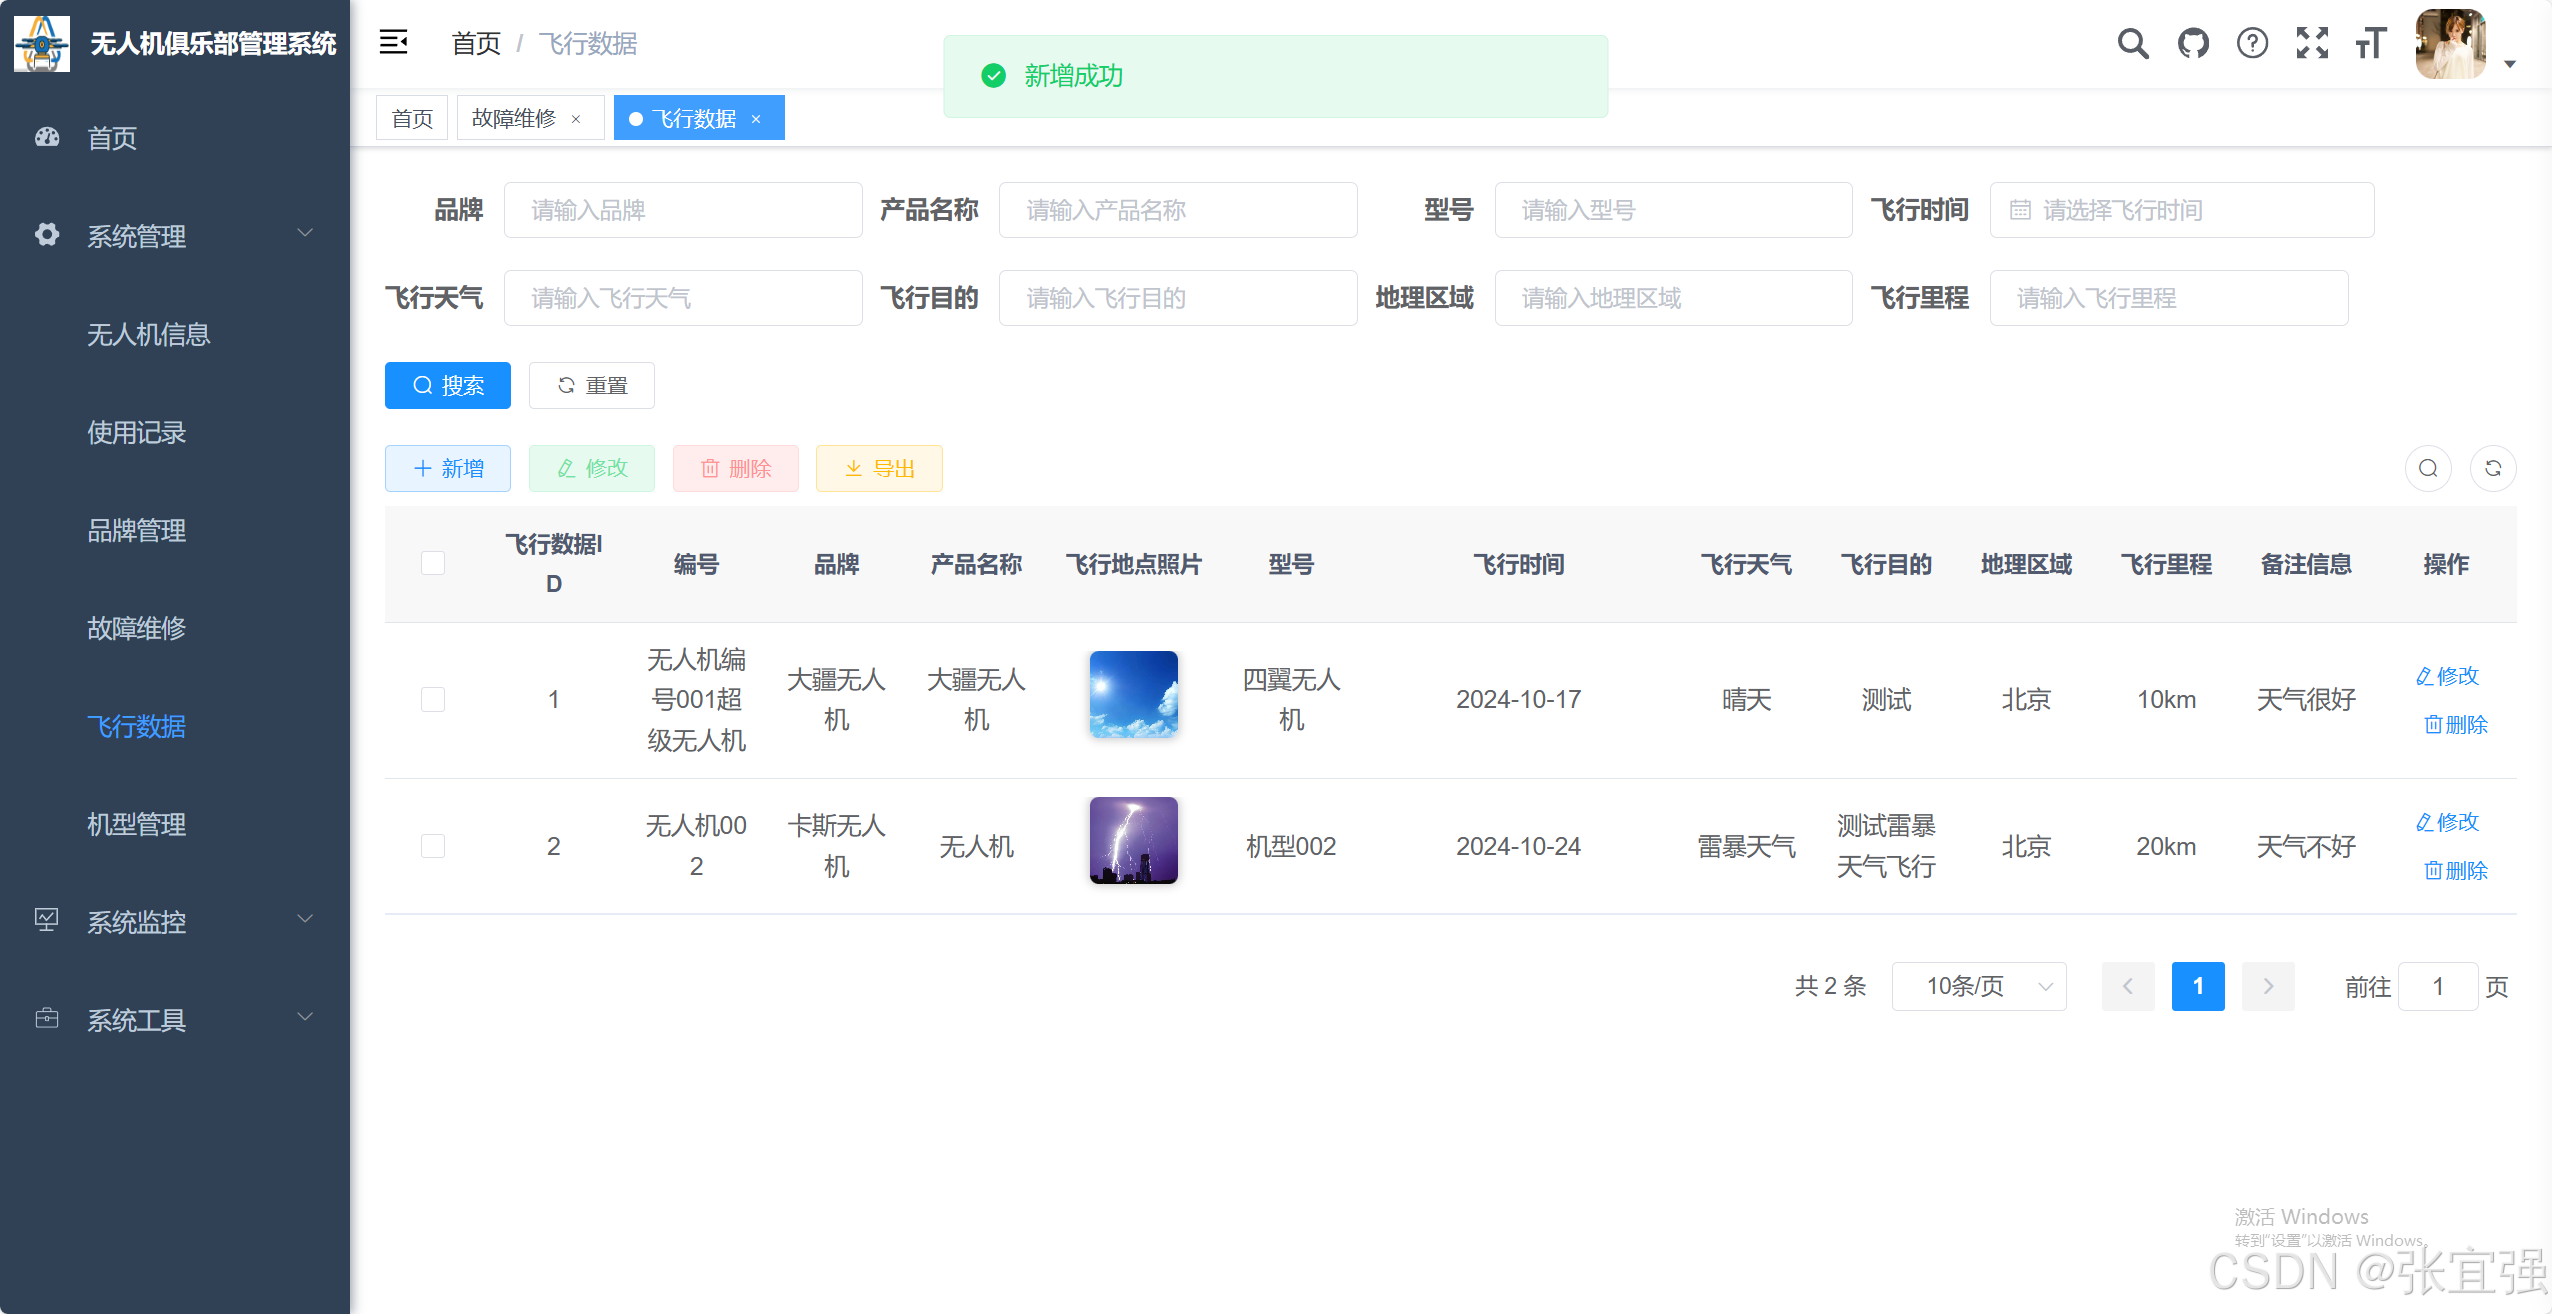Collapse the sidebar with the hamburger icon

[x=394, y=42]
